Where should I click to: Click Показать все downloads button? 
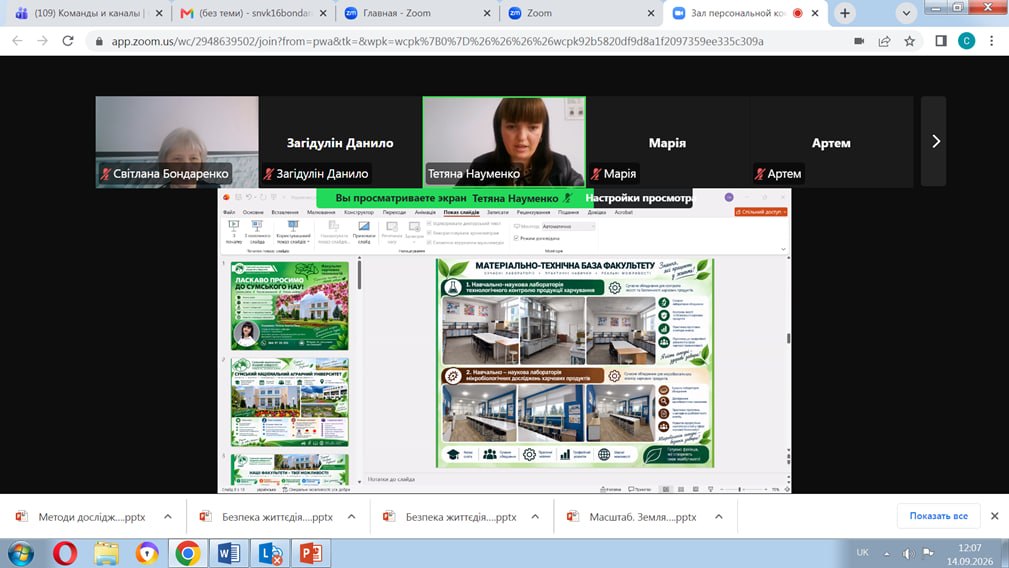938,516
